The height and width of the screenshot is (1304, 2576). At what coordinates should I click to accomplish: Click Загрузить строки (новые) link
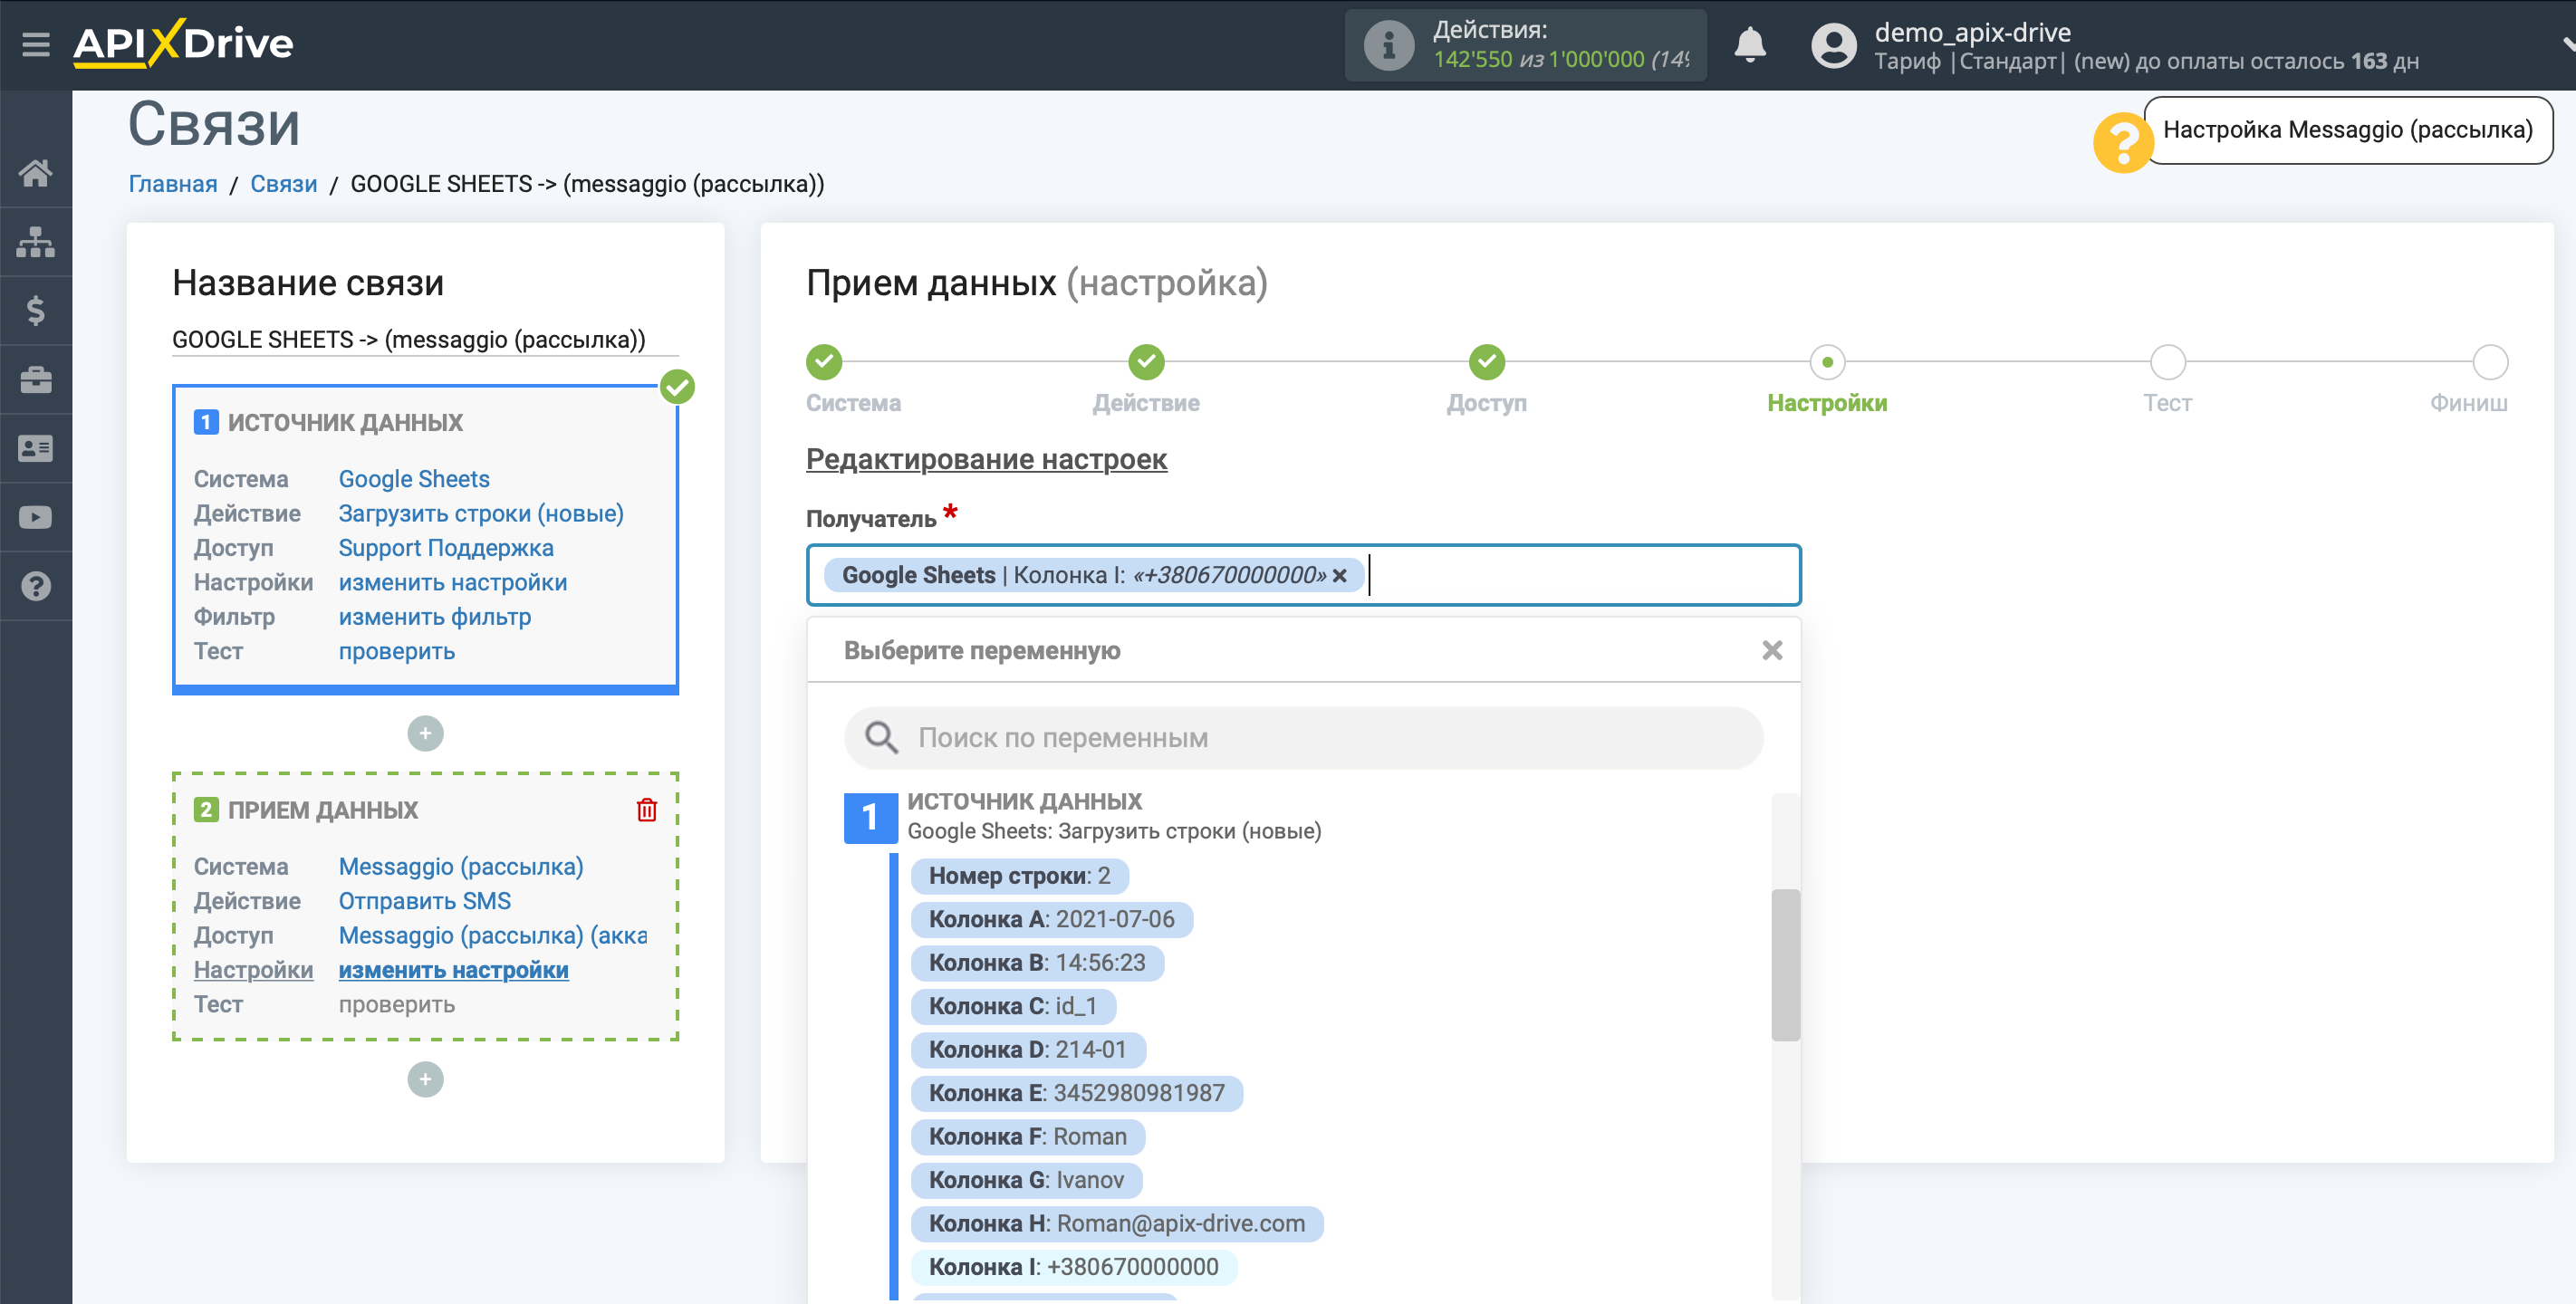[x=481, y=513]
